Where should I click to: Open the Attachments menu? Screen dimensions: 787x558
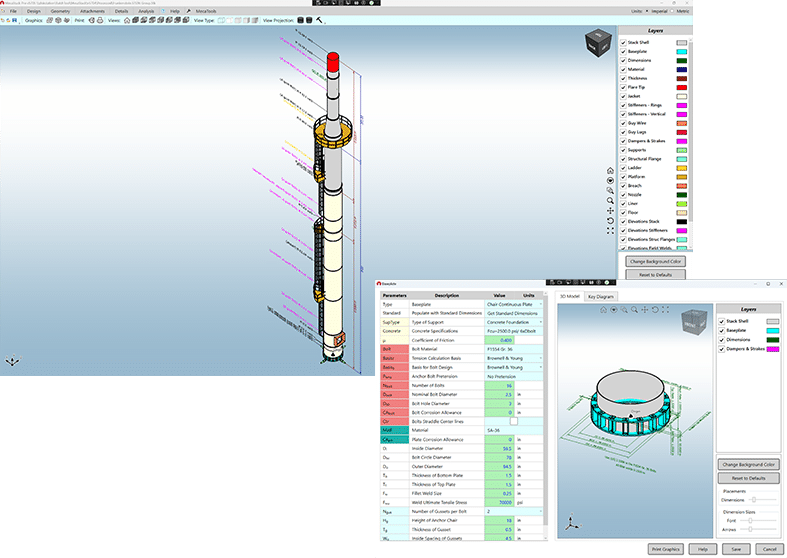[x=92, y=11]
